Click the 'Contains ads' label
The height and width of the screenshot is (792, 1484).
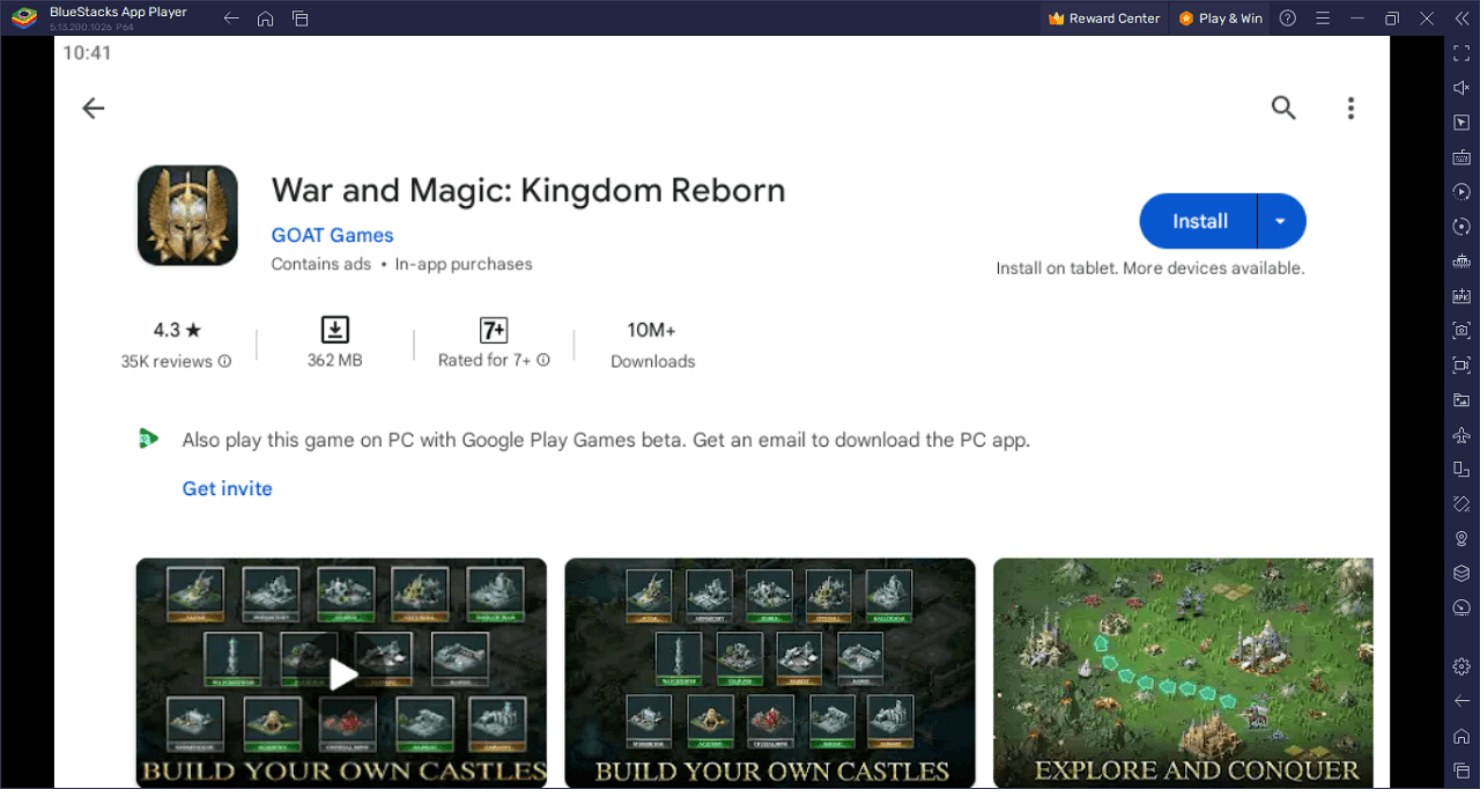321,264
